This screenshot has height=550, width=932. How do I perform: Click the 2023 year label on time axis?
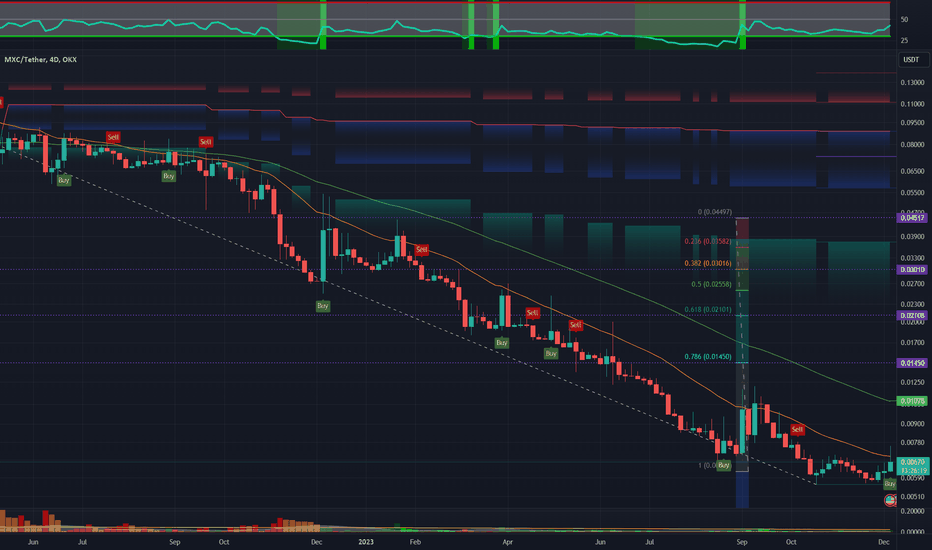(x=366, y=542)
